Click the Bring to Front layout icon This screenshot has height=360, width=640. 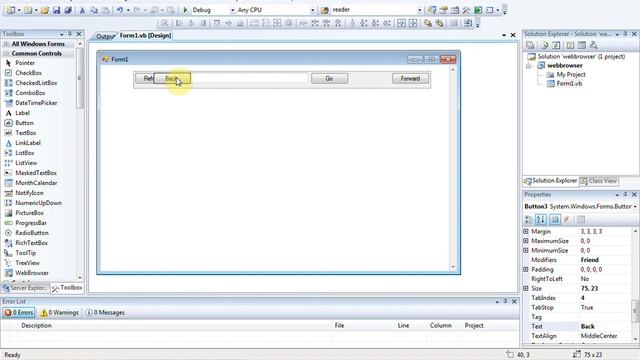428,23
